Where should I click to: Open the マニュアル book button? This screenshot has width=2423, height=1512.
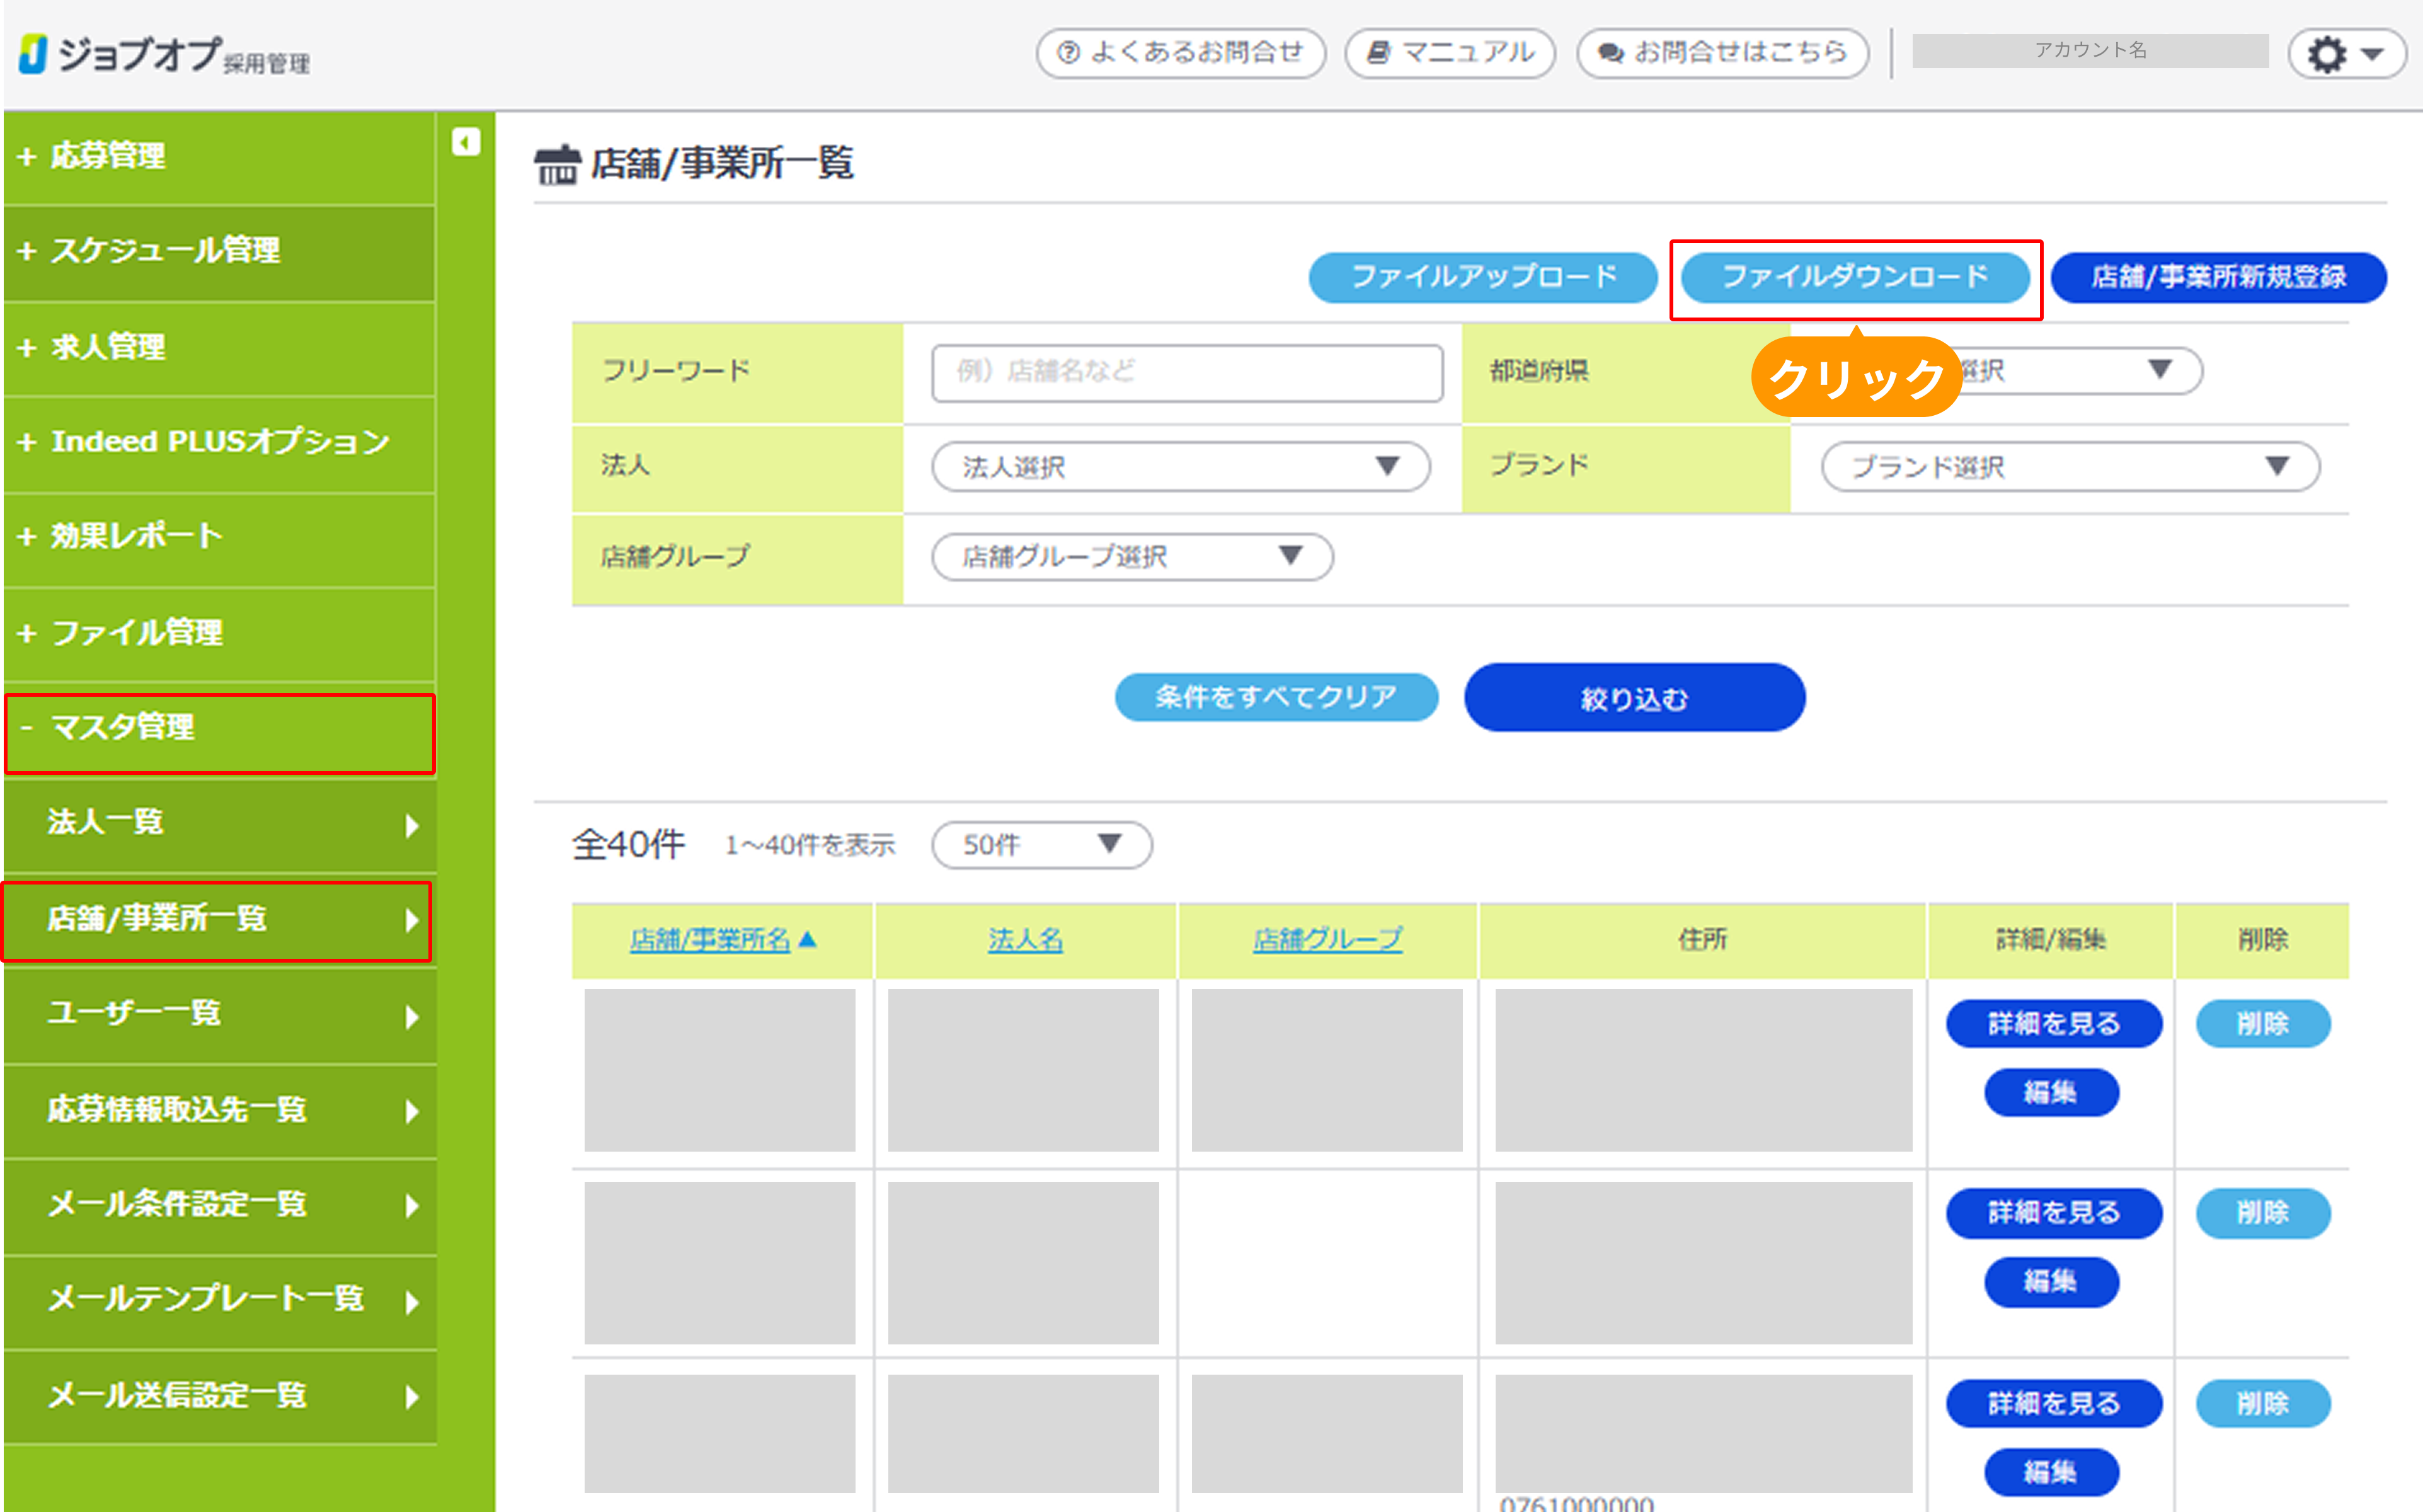point(1449,53)
